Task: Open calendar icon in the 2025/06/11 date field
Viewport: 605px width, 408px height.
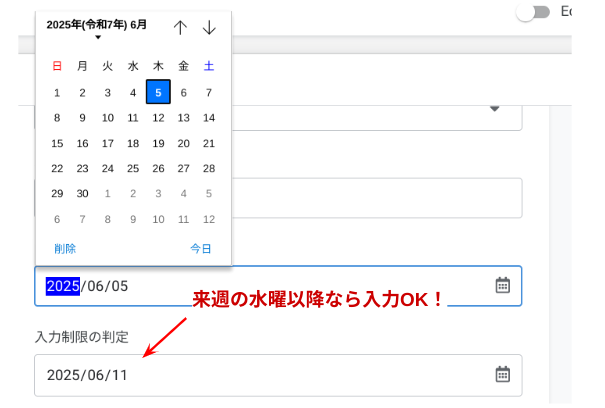Action: 502,374
